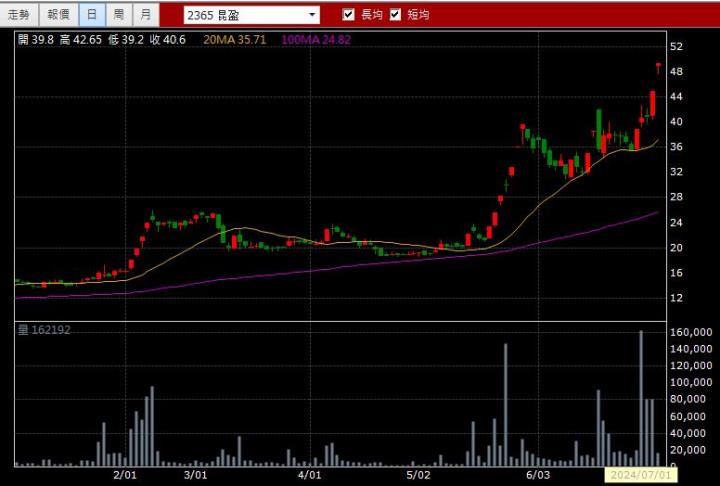Switch to the 周 weekly chart period
Screen dimensions: 720x486
[119, 15]
